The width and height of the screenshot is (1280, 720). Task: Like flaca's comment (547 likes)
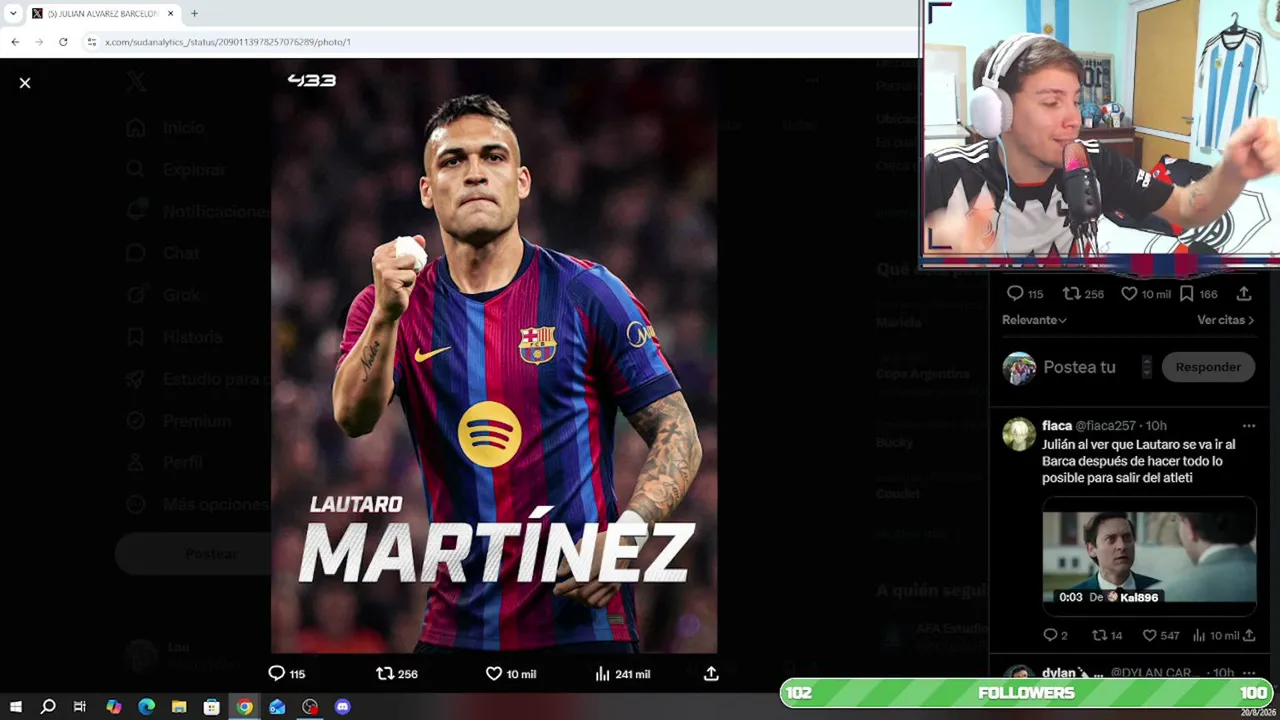[1149, 636]
